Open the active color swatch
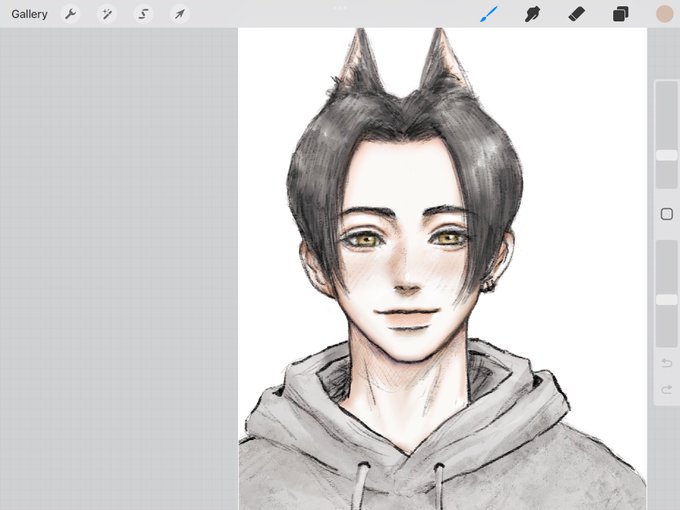The height and width of the screenshot is (510, 680). tap(664, 14)
